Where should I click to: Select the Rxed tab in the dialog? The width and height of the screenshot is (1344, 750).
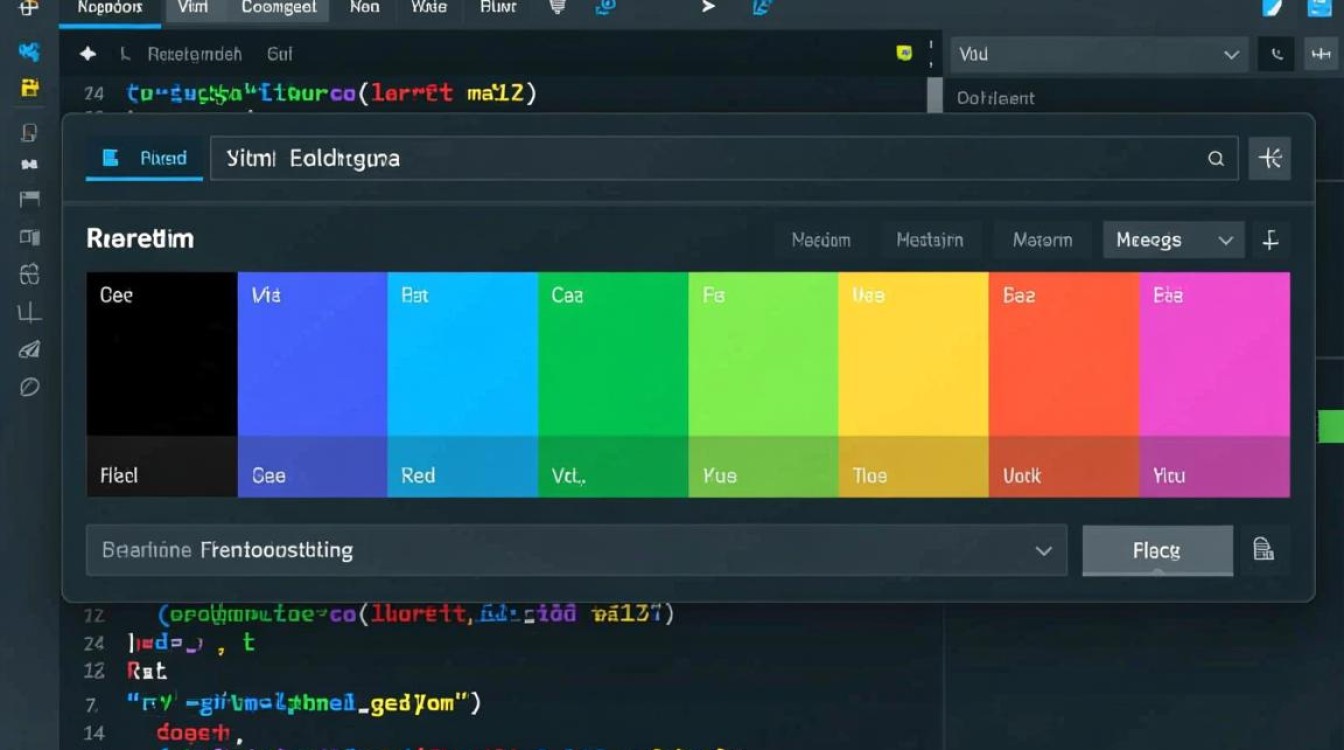pos(145,159)
